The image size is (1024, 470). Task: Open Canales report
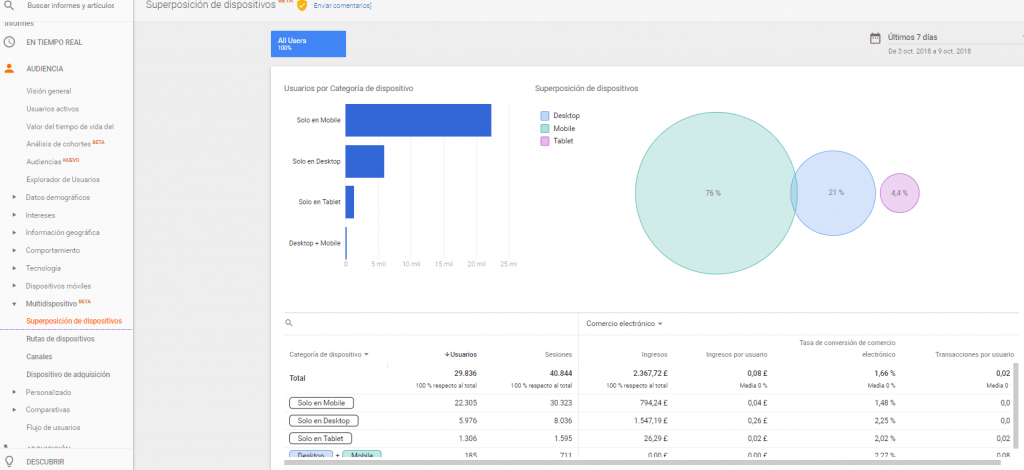coord(39,356)
